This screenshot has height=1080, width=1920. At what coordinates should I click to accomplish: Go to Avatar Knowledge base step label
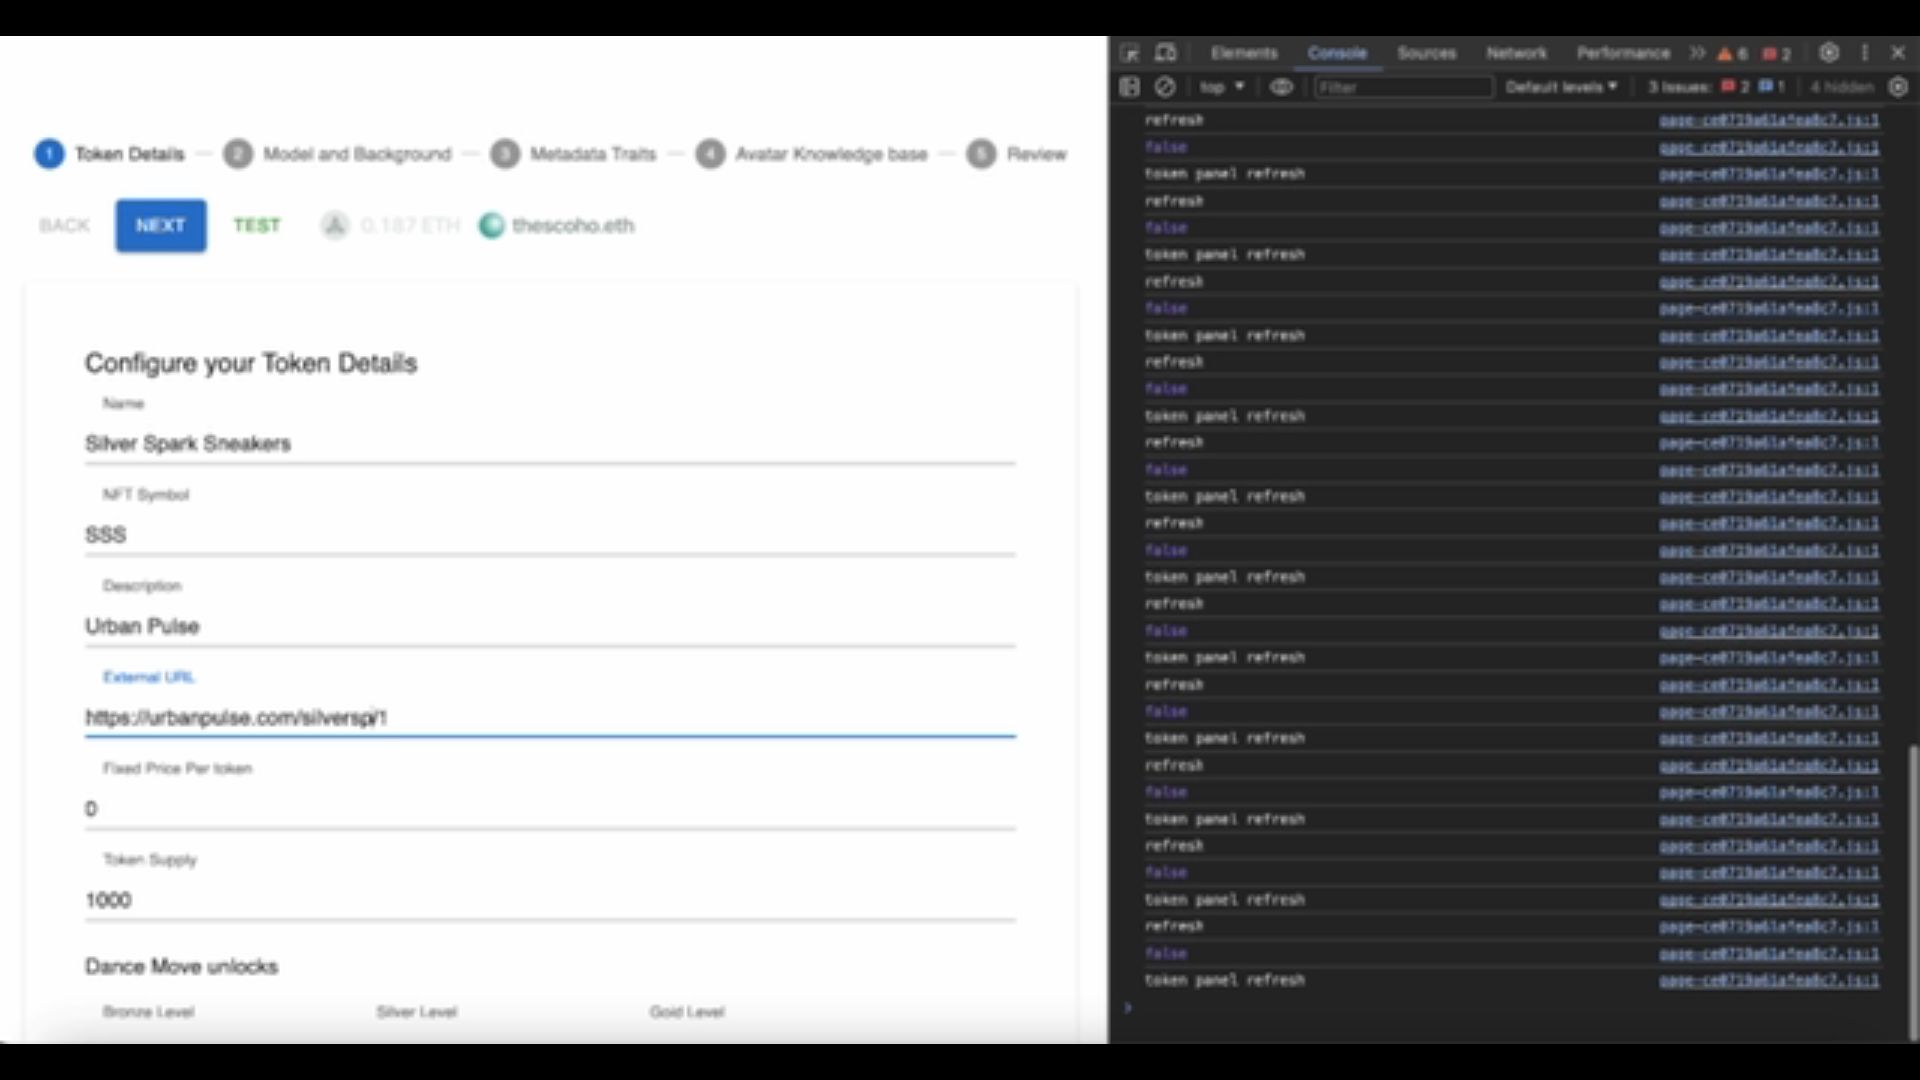click(x=831, y=154)
